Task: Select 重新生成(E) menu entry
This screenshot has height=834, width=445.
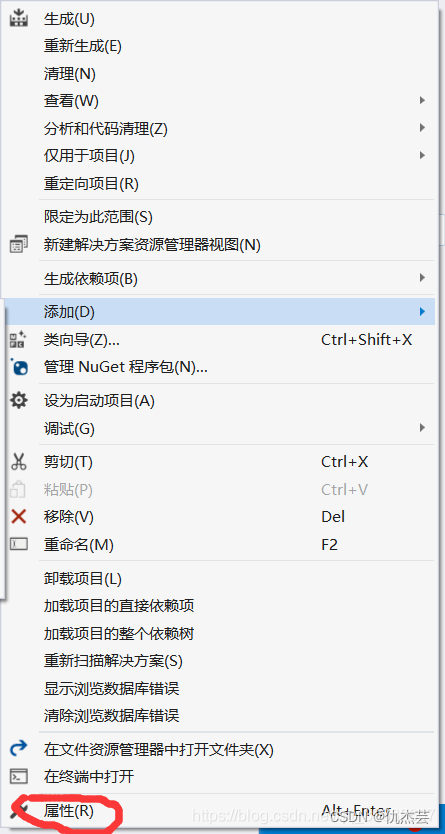Action: [x=83, y=46]
